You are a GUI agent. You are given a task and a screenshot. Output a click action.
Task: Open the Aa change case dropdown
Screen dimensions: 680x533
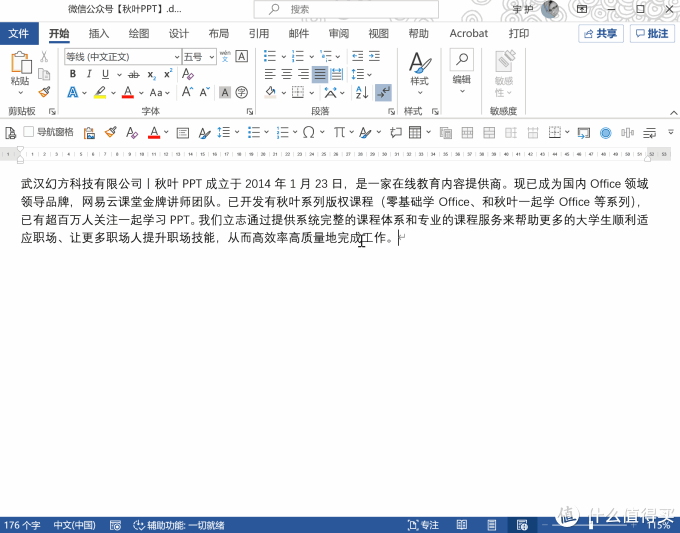click(160, 92)
